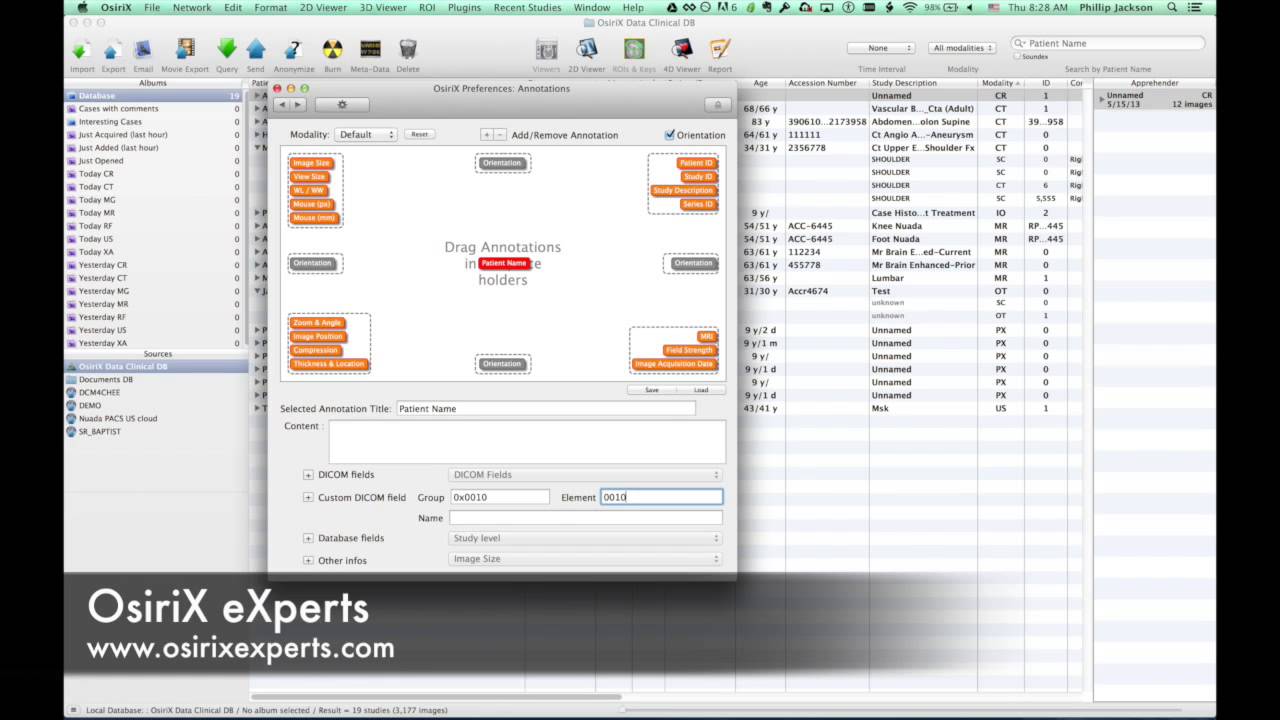1280x720 pixels.
Task: Open the Query tool
Action: 227,50
